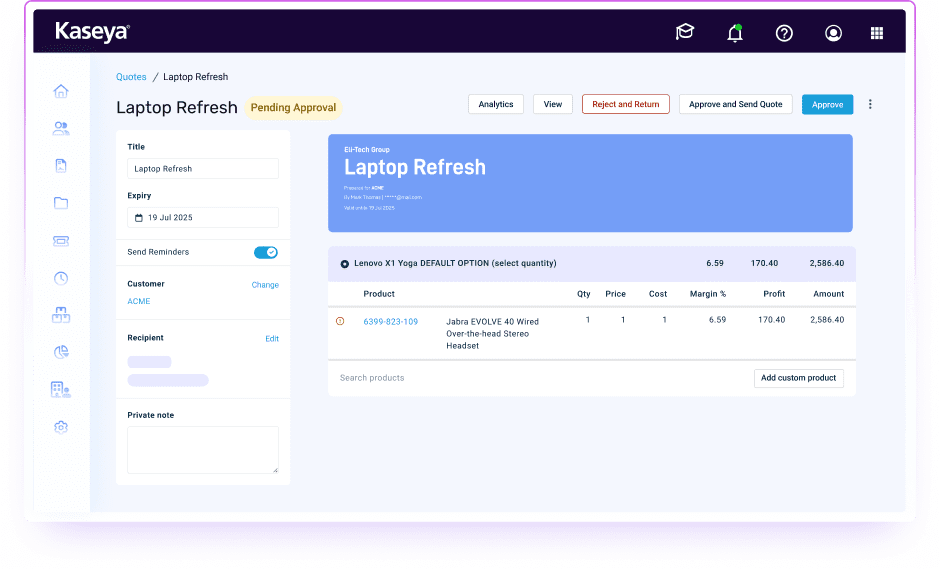The image size is (940, 569).
Task: Click the Margin % column header
Action: click(x=708, y=294)
